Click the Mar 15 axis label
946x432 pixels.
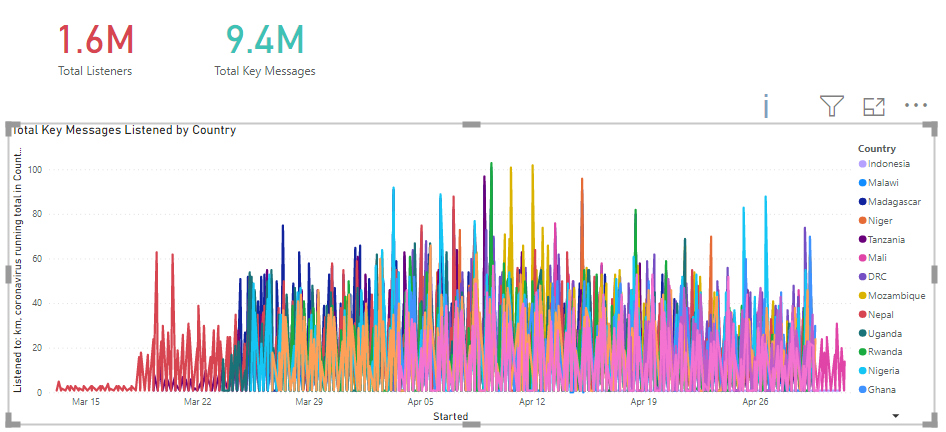[x=86, y=402]
